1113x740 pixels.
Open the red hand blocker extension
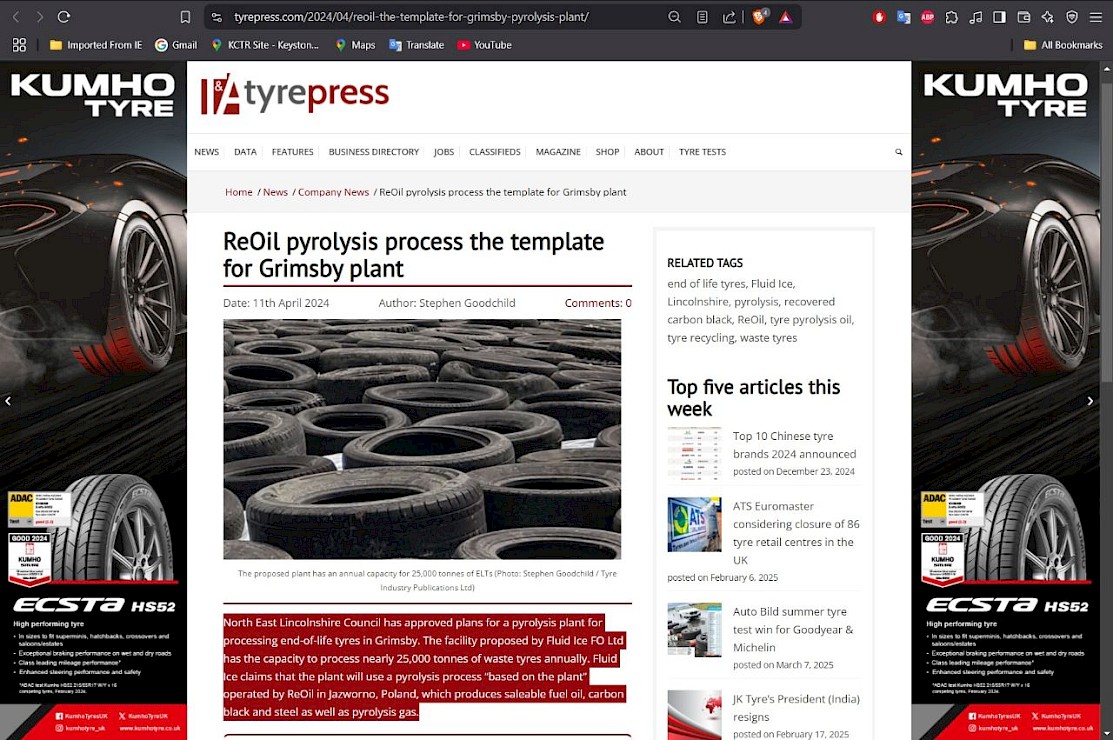click(x=879, y=17)
